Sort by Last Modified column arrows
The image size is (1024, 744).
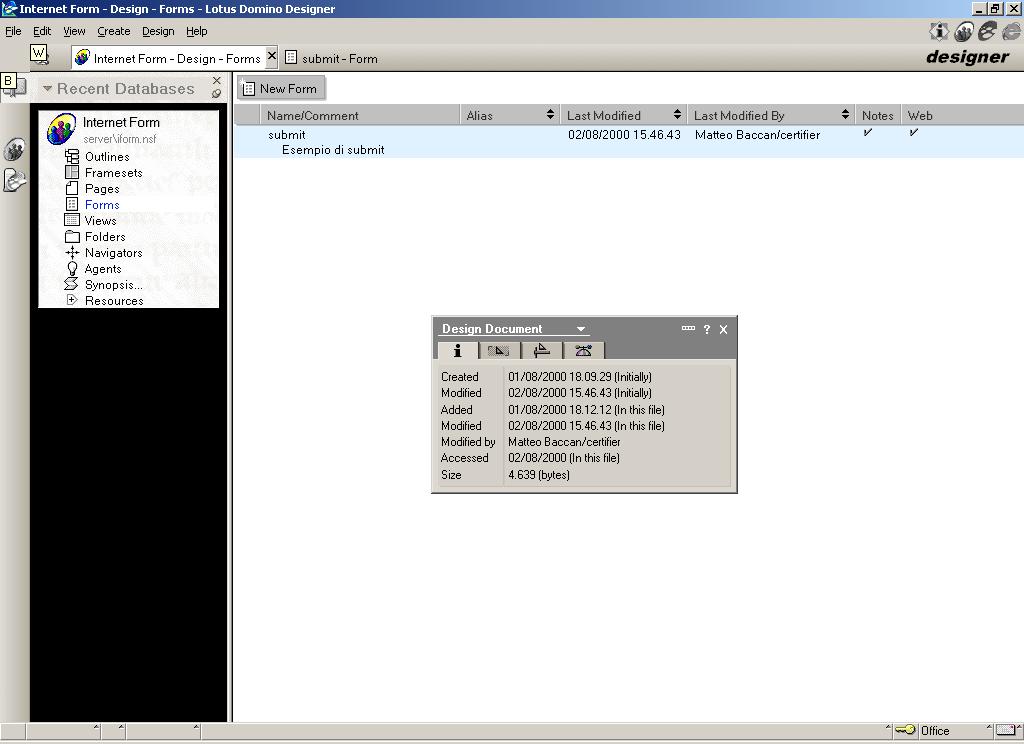677,115
